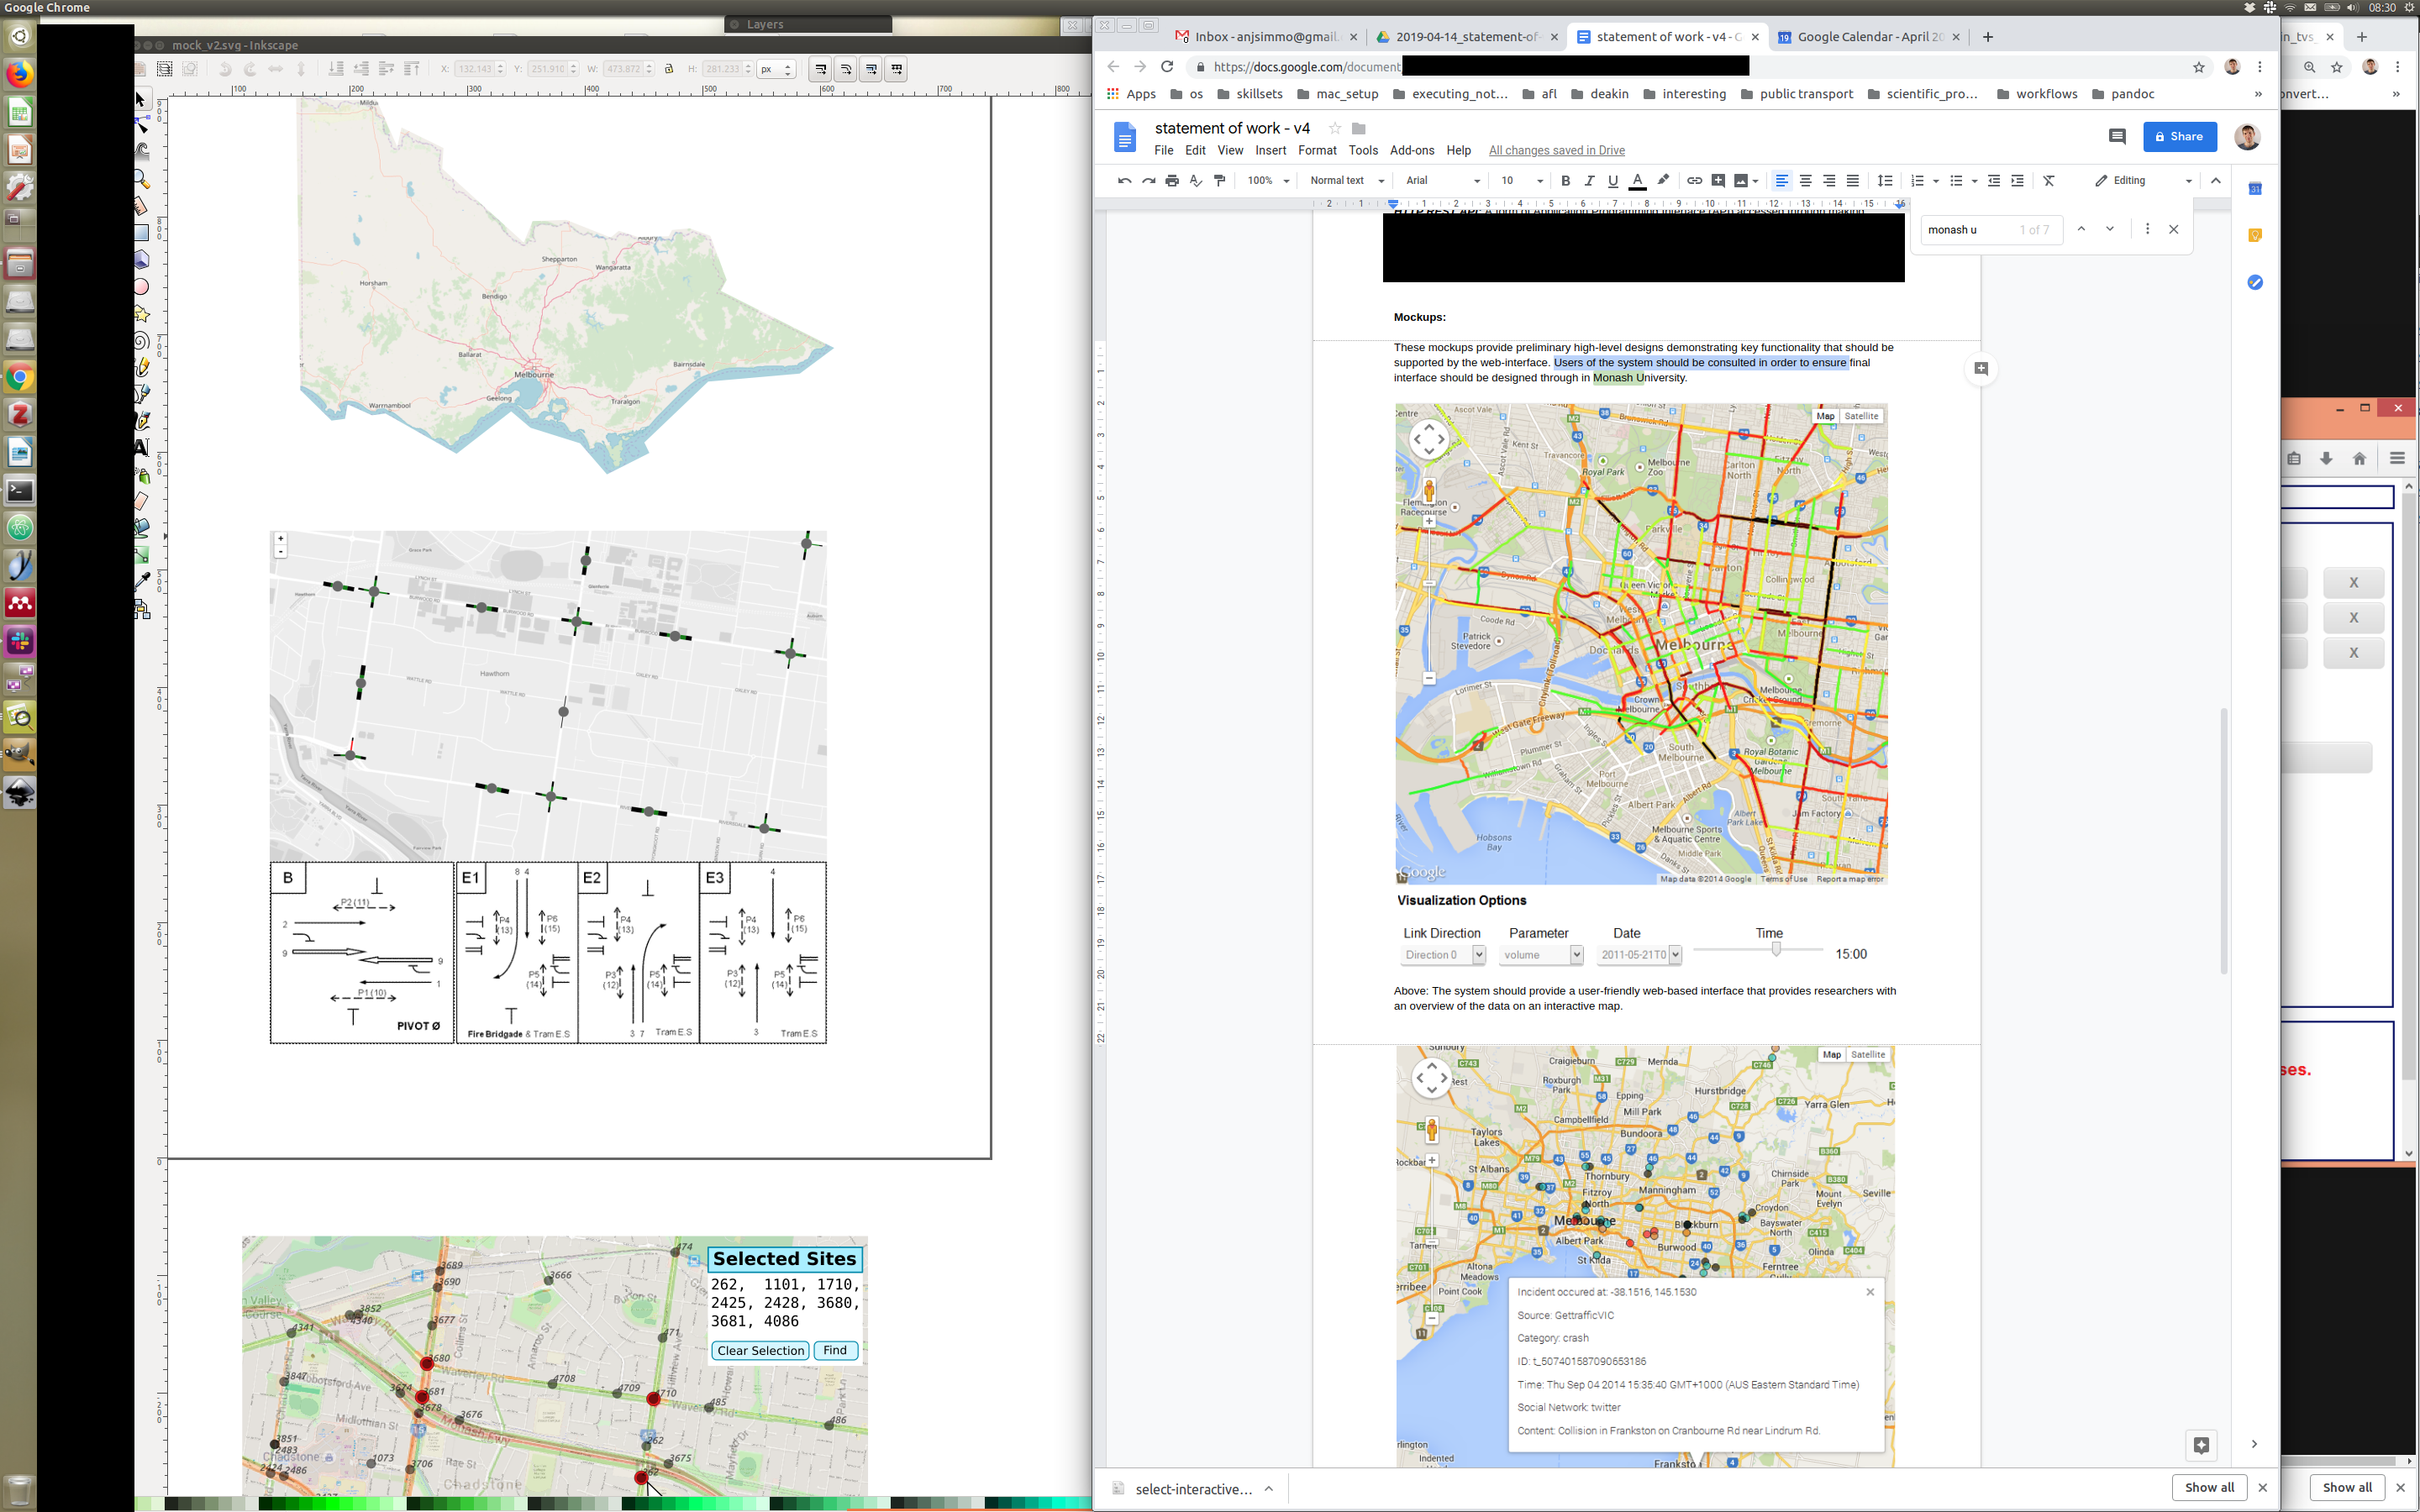Click the Paint format icon
Image resolution: width=2420 pixels, height=1512 pixels.
(1219, 181)
